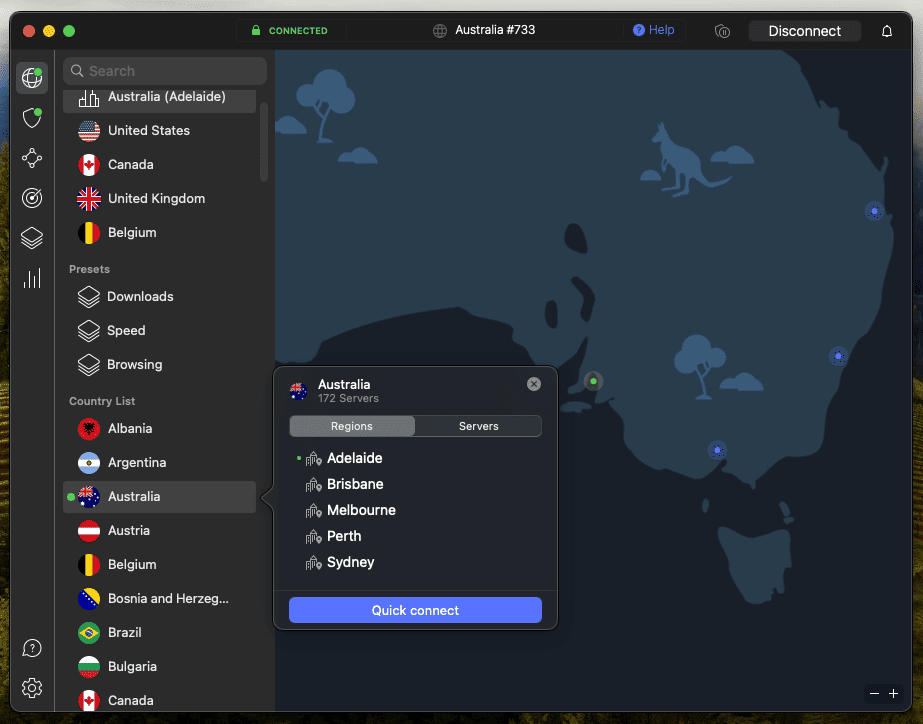Select Albania in country list
The image size is (923, 724).
coord(160,429)
